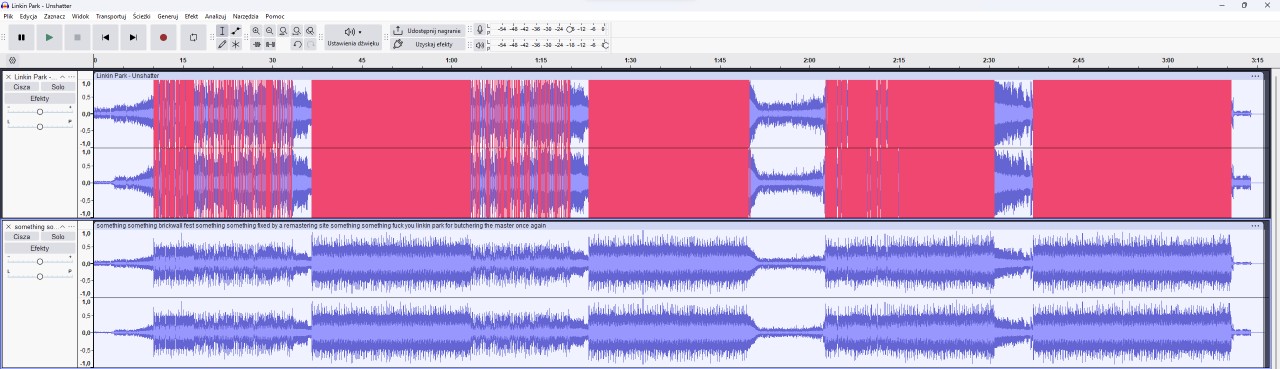Start playback with the green Play button
This screenshot has width=1280, height=369.
(x=49, y=38)
